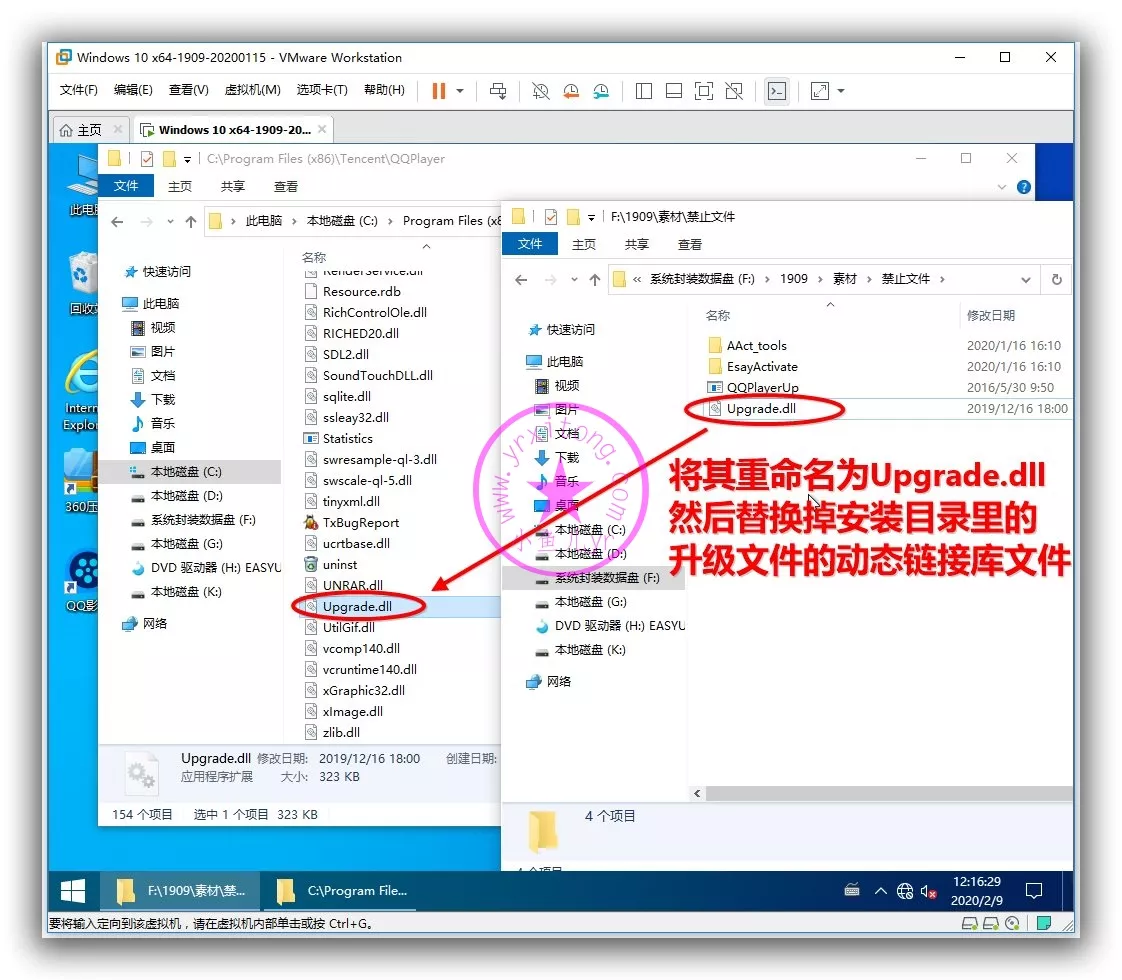Click the VMware pause virtual machine icon
The image size is (1122, 980).
[x=438, y=91]
